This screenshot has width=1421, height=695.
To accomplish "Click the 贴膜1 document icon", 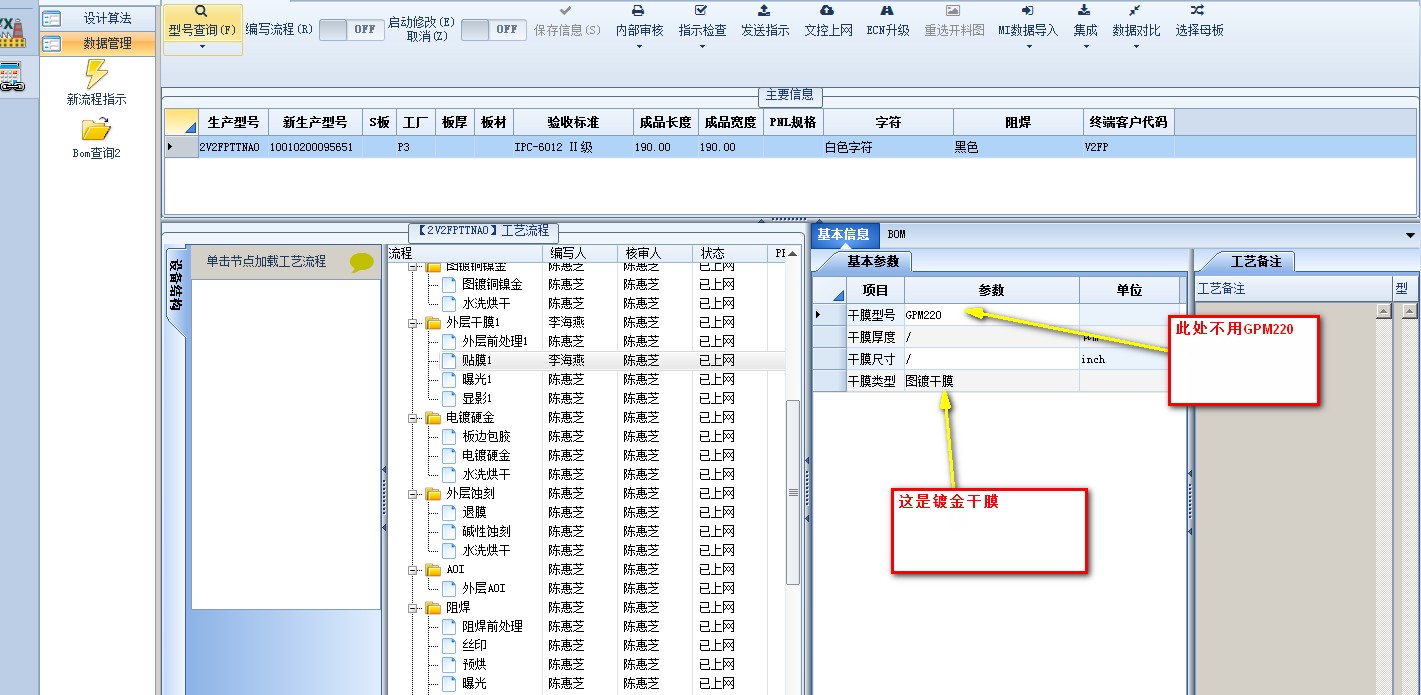I will pos(449,360).
